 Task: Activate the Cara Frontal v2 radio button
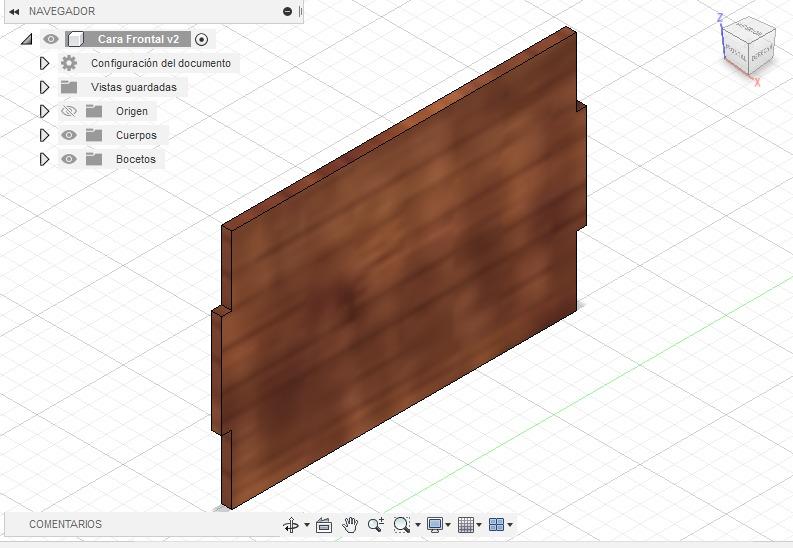[x=201, y=39]
